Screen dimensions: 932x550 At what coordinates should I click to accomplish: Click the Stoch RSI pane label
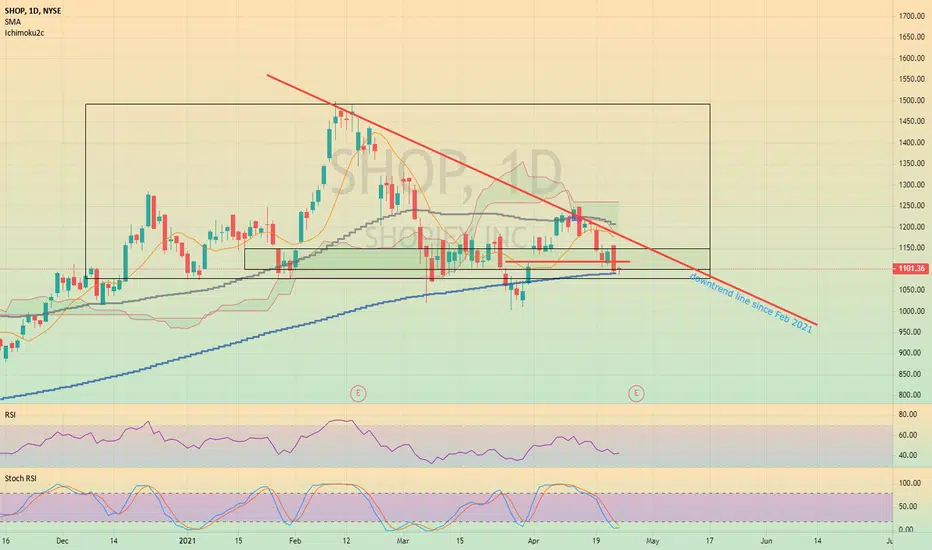tap(21, 478)
